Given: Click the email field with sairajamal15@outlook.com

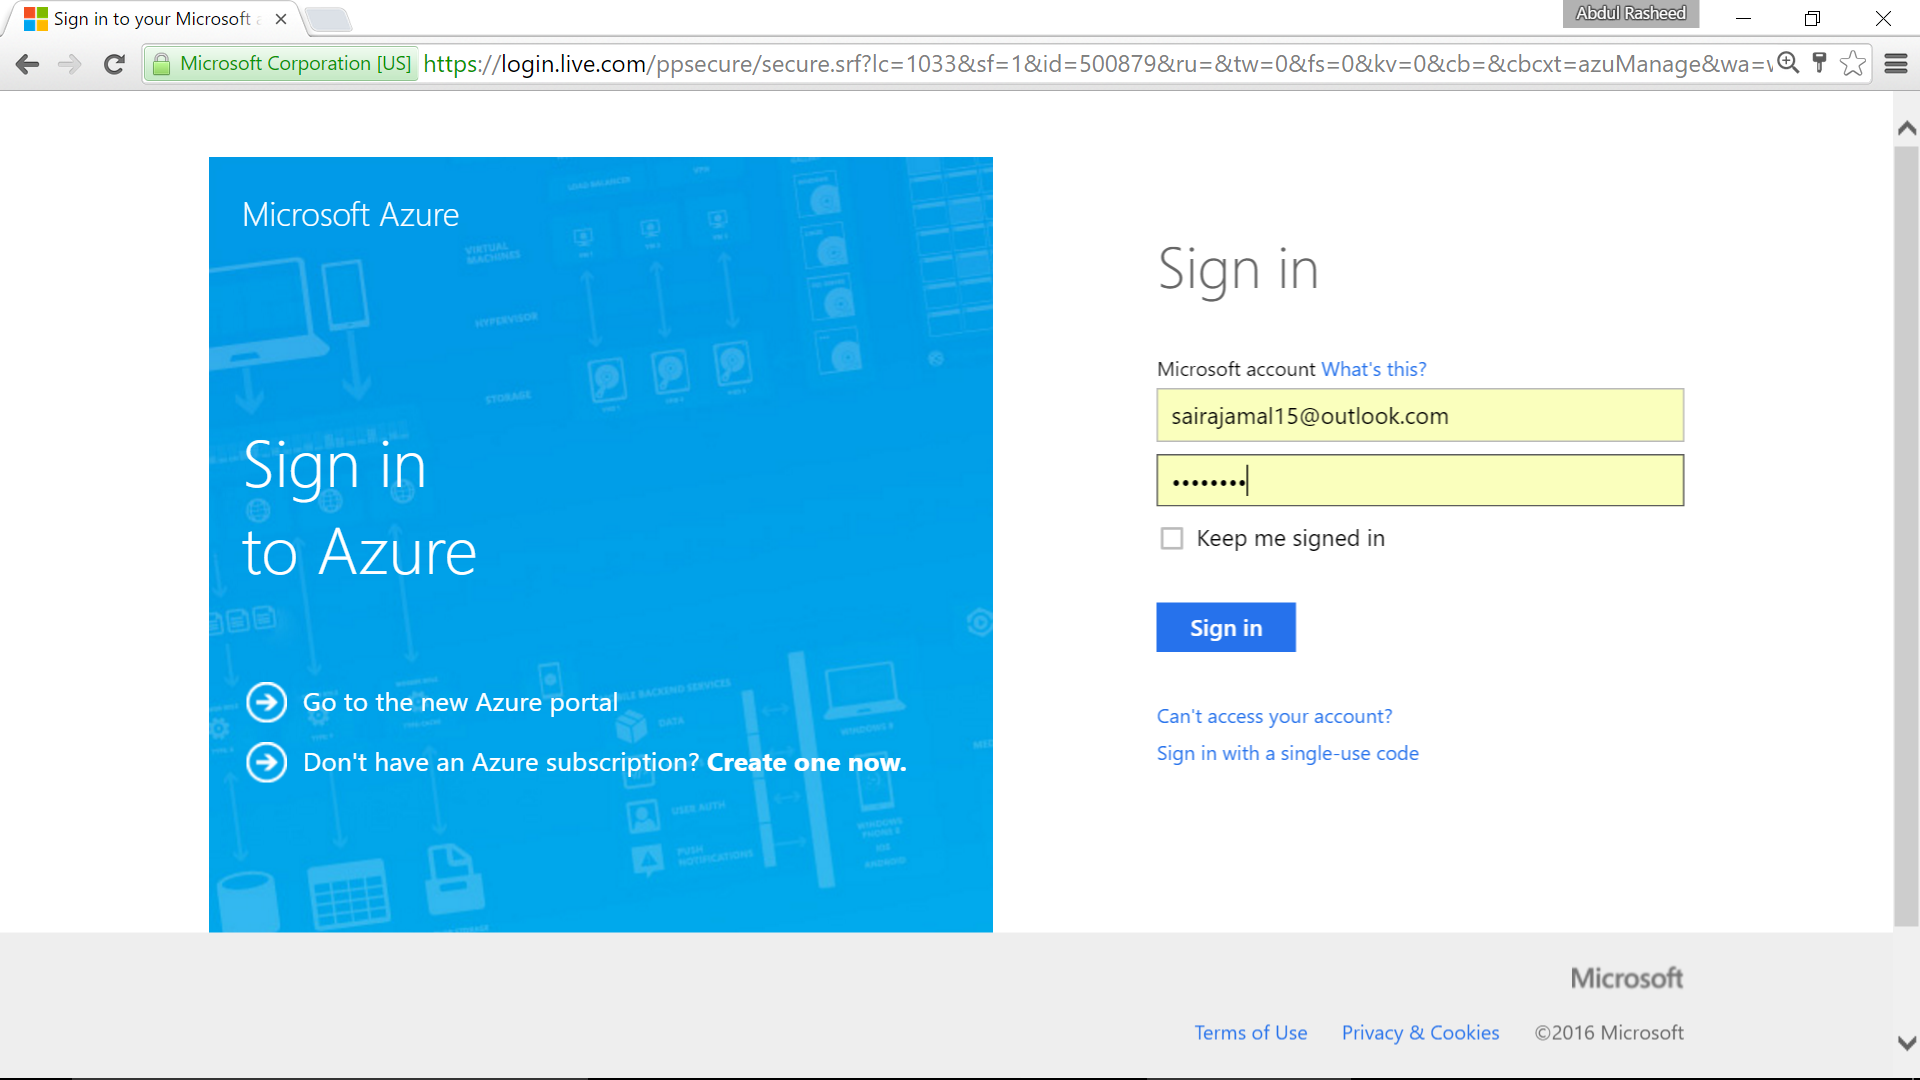Looking at the screenshot, I should point(1420,415).
